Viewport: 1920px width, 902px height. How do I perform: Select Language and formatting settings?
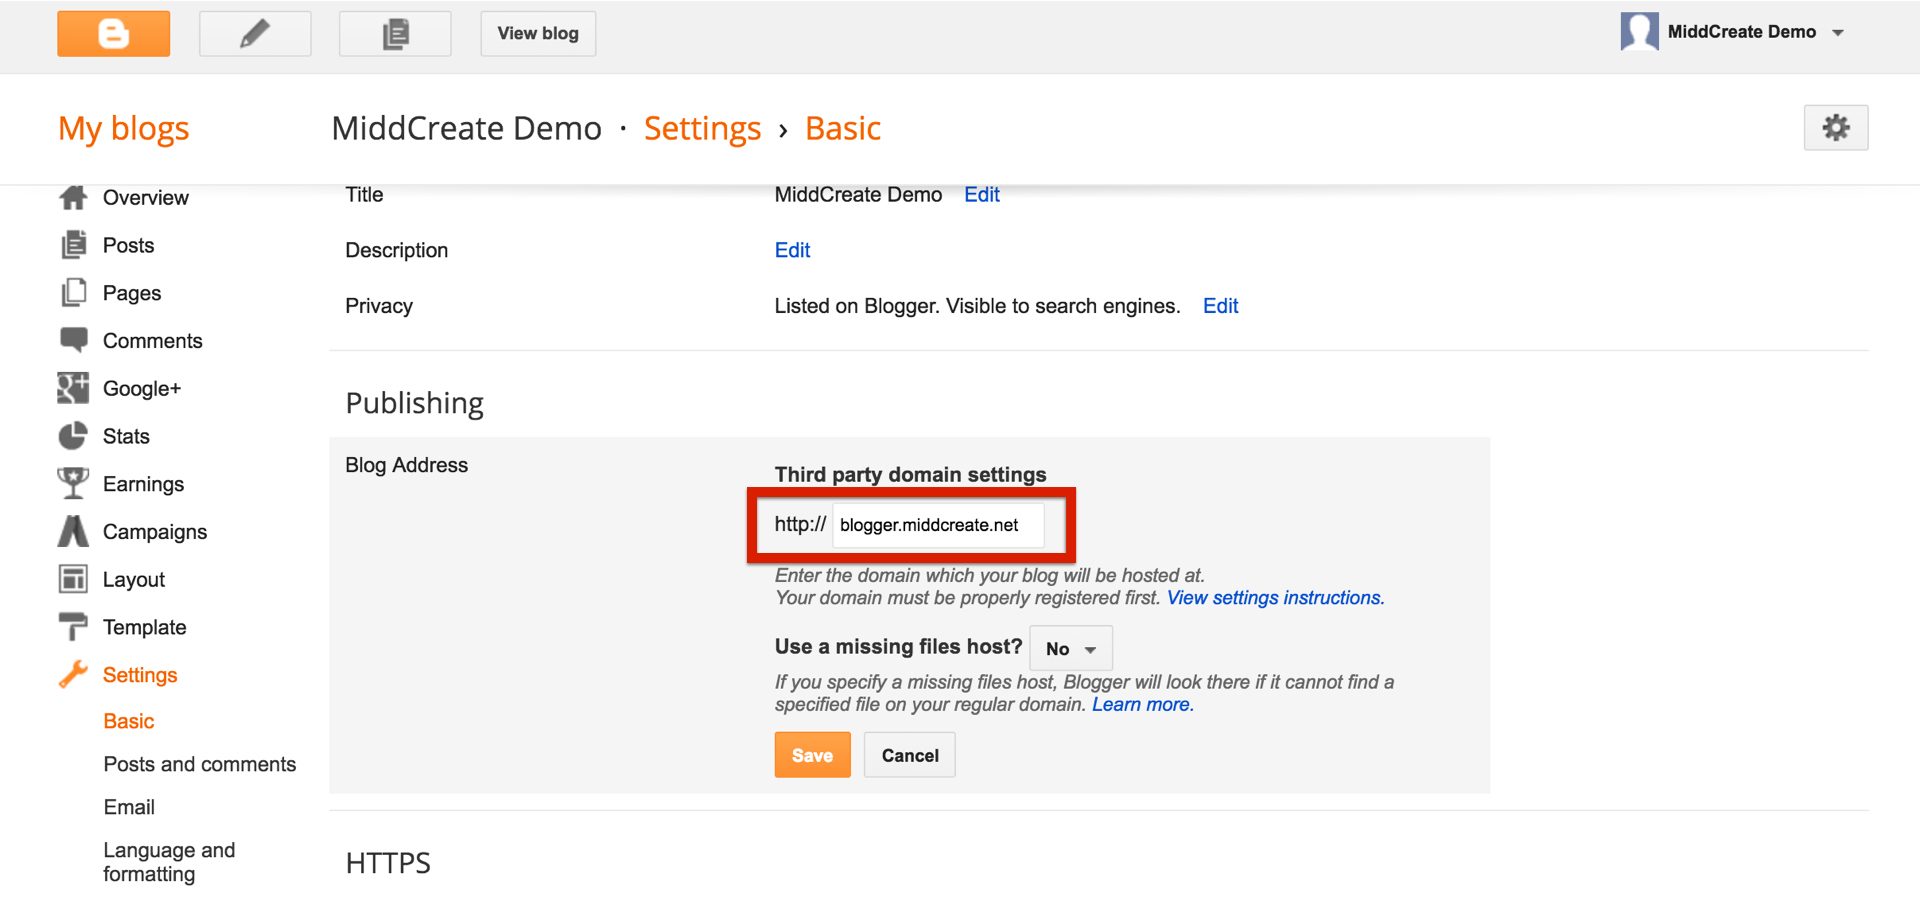(x=169, y=861)
